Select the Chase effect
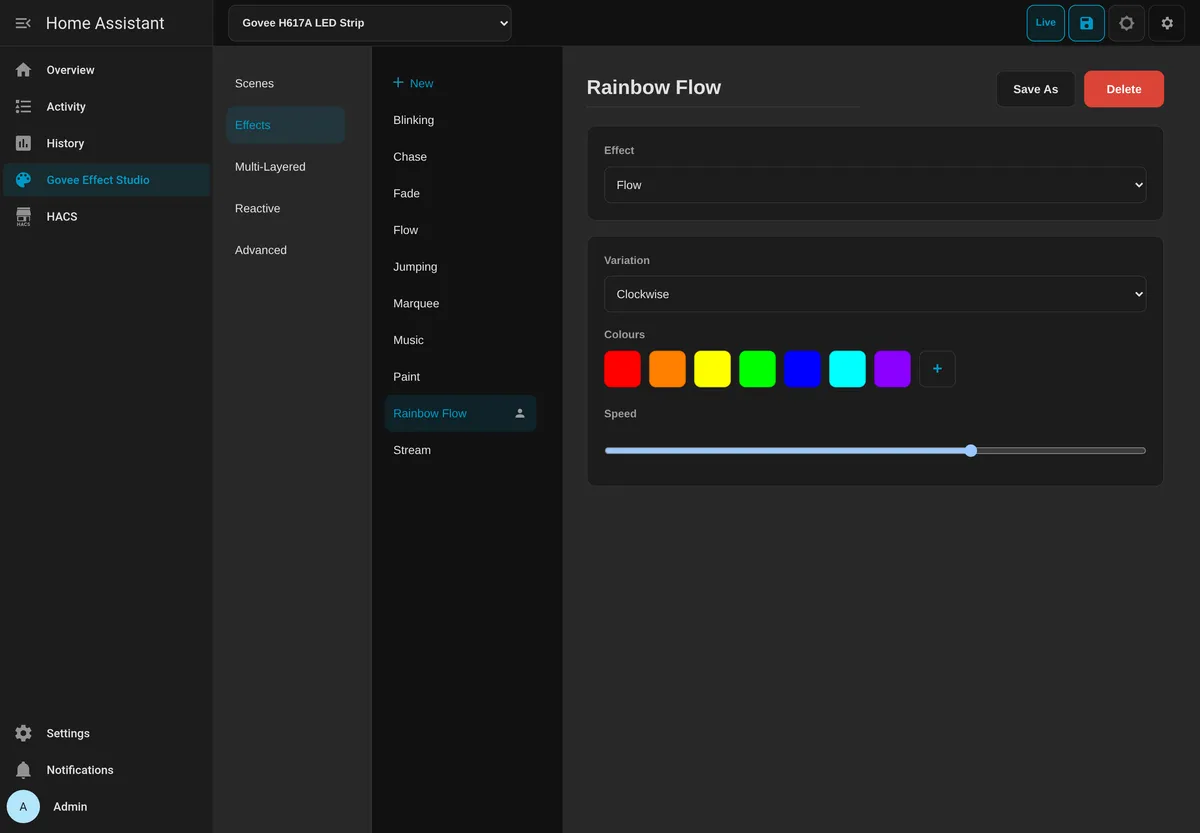Viewport: 1200px width, 833px height. [x=460, y=157]
